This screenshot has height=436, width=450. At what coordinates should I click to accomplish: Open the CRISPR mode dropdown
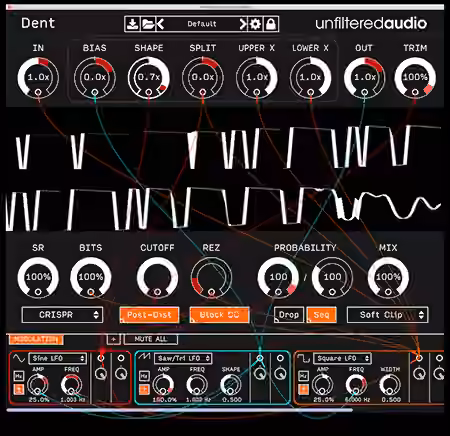(x=62, y=315)
